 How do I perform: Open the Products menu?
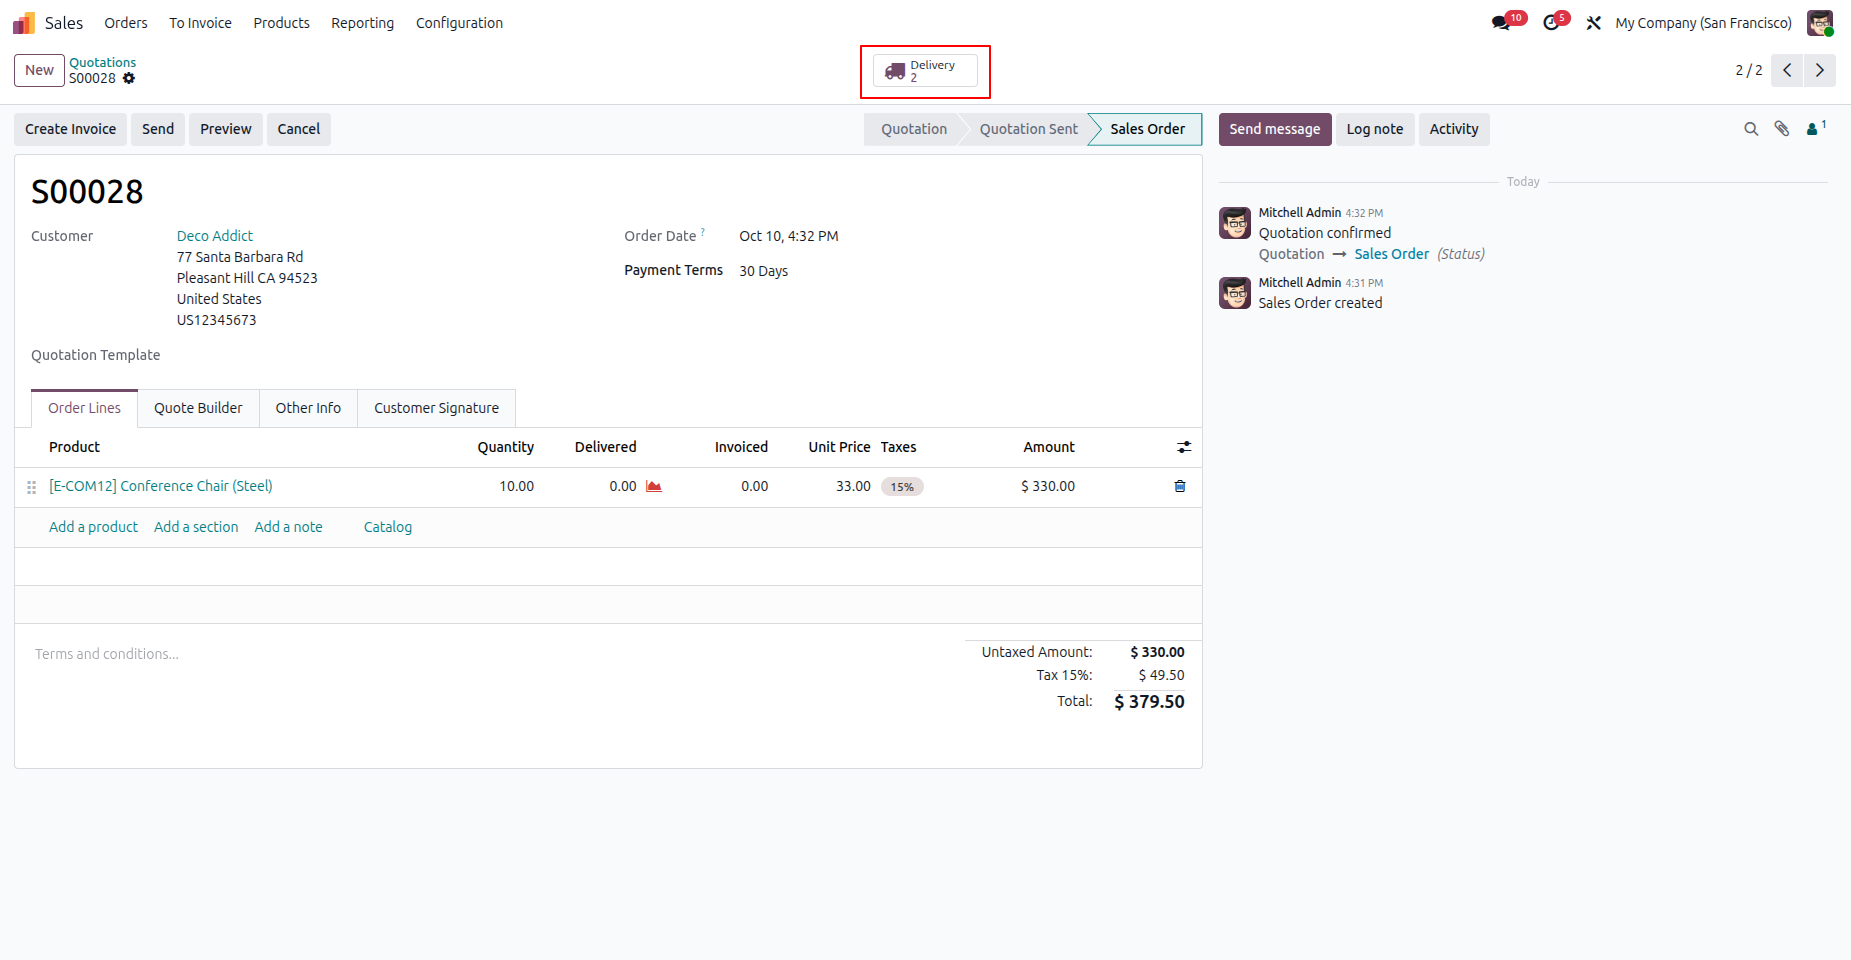coord(281,23)
